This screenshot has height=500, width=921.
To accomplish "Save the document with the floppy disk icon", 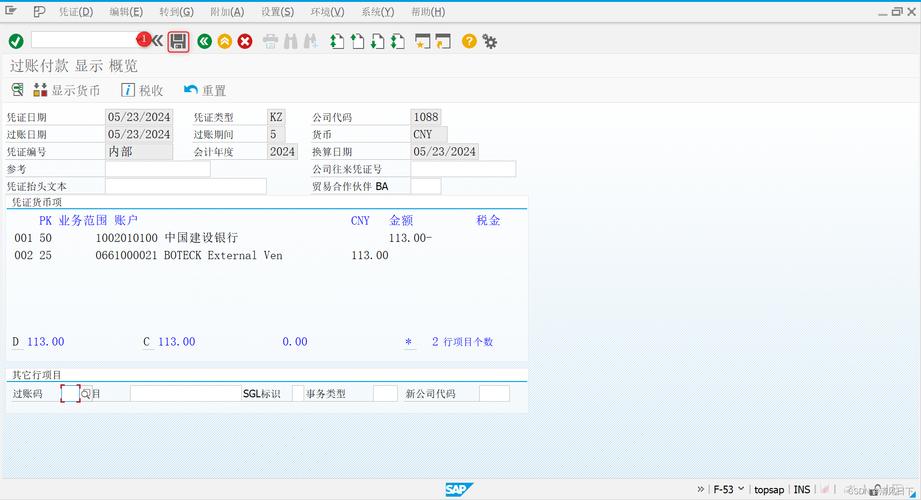I will coord(179,42).
